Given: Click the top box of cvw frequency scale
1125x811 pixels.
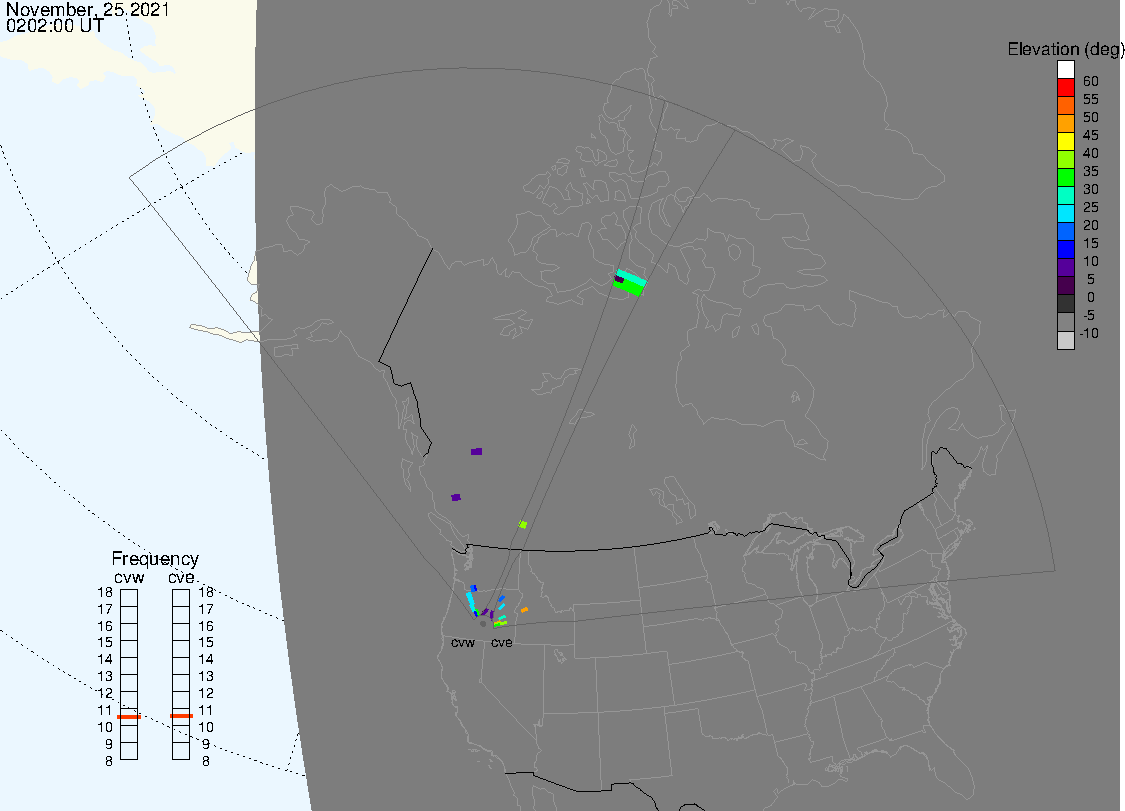Looking at the screenshot, I should click(x=129, y=598).
